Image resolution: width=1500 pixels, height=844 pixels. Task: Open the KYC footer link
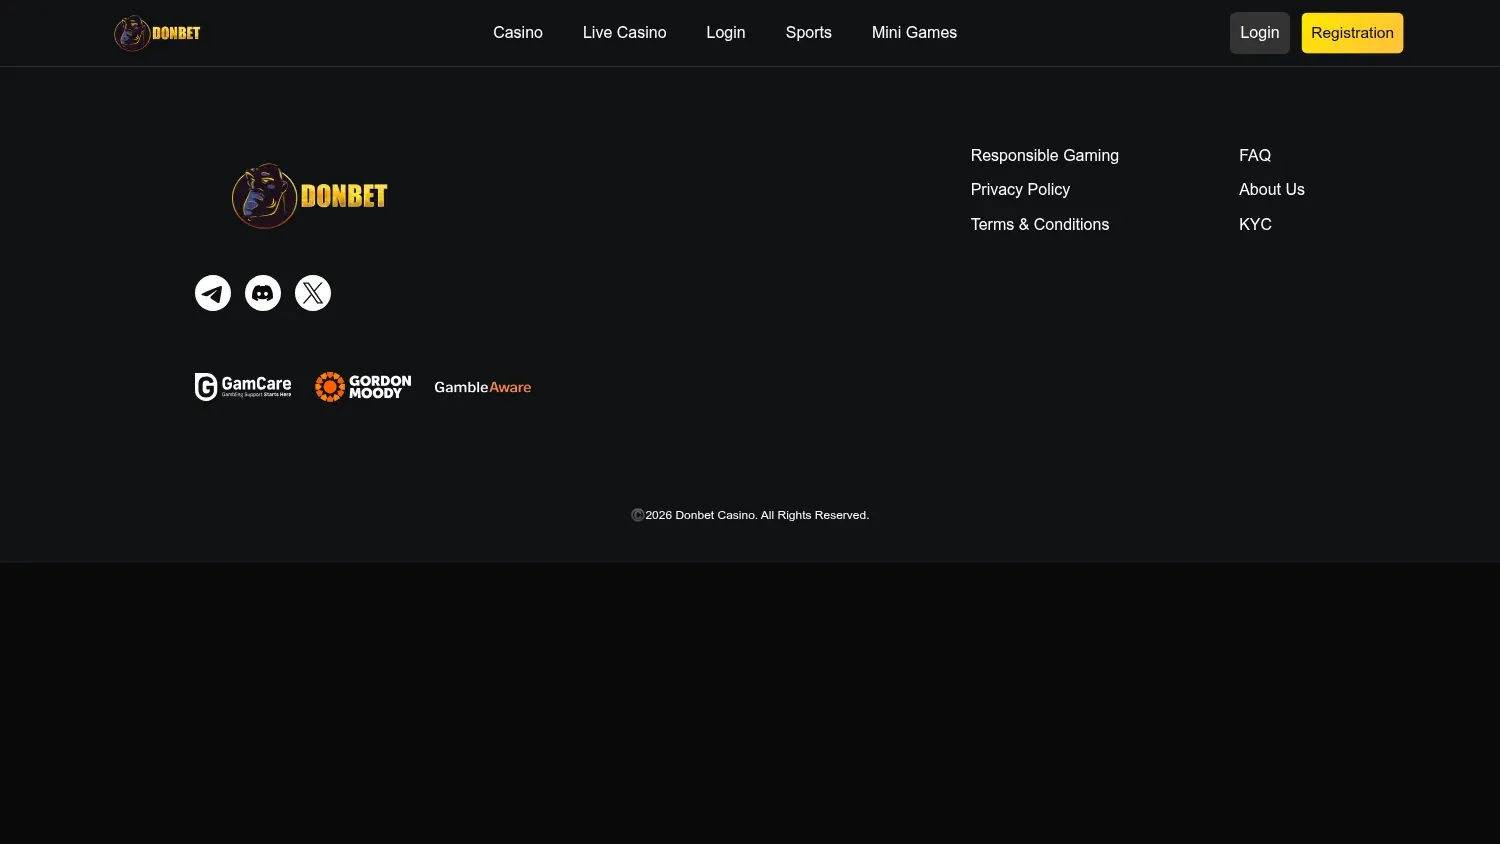1255,224
